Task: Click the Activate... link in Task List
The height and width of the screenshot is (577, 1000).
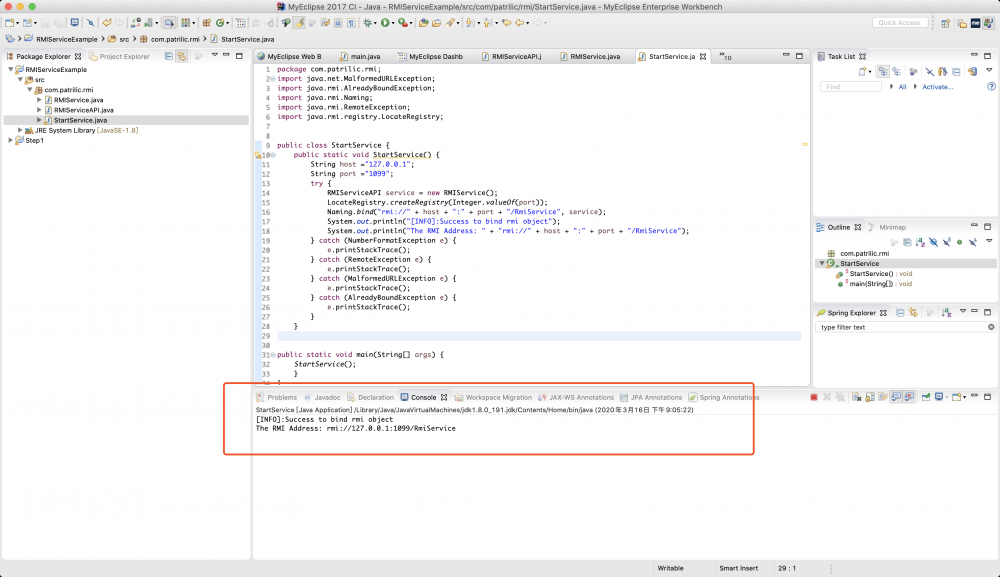Action: [937, 87]
